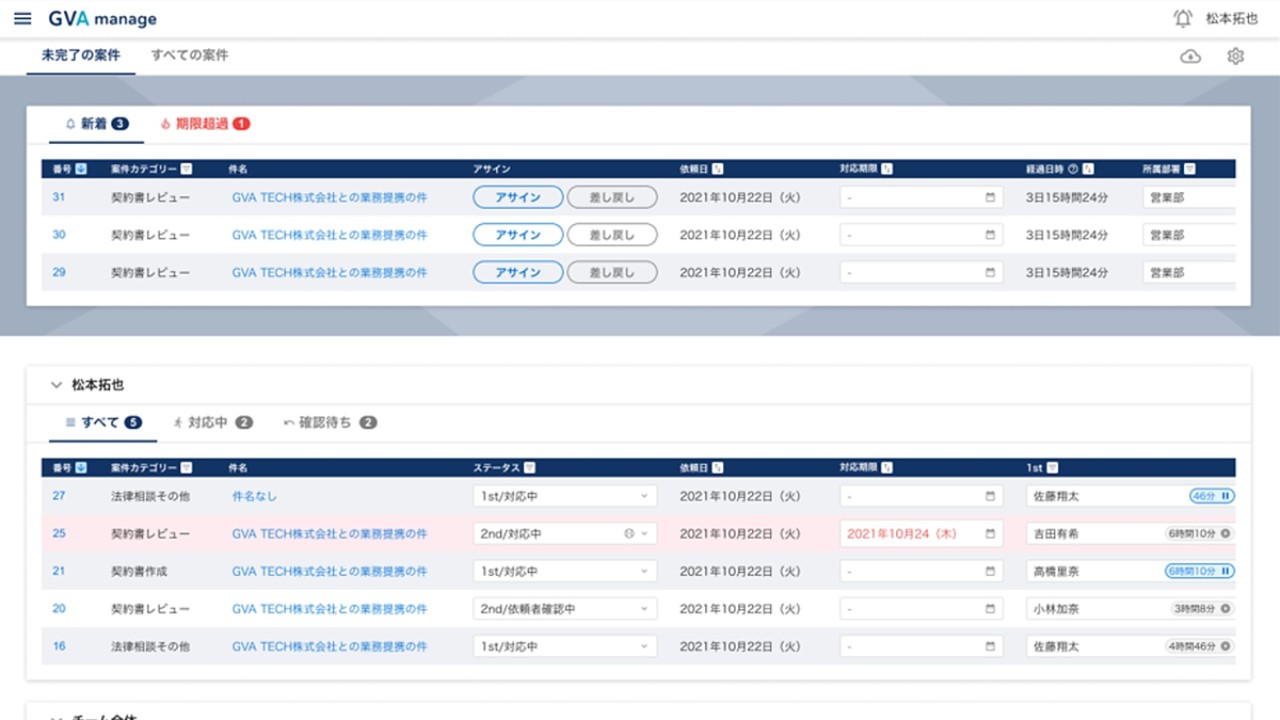Click 差し戻し button for case 29
1280x720 pixels.
[x=611, y=273]
